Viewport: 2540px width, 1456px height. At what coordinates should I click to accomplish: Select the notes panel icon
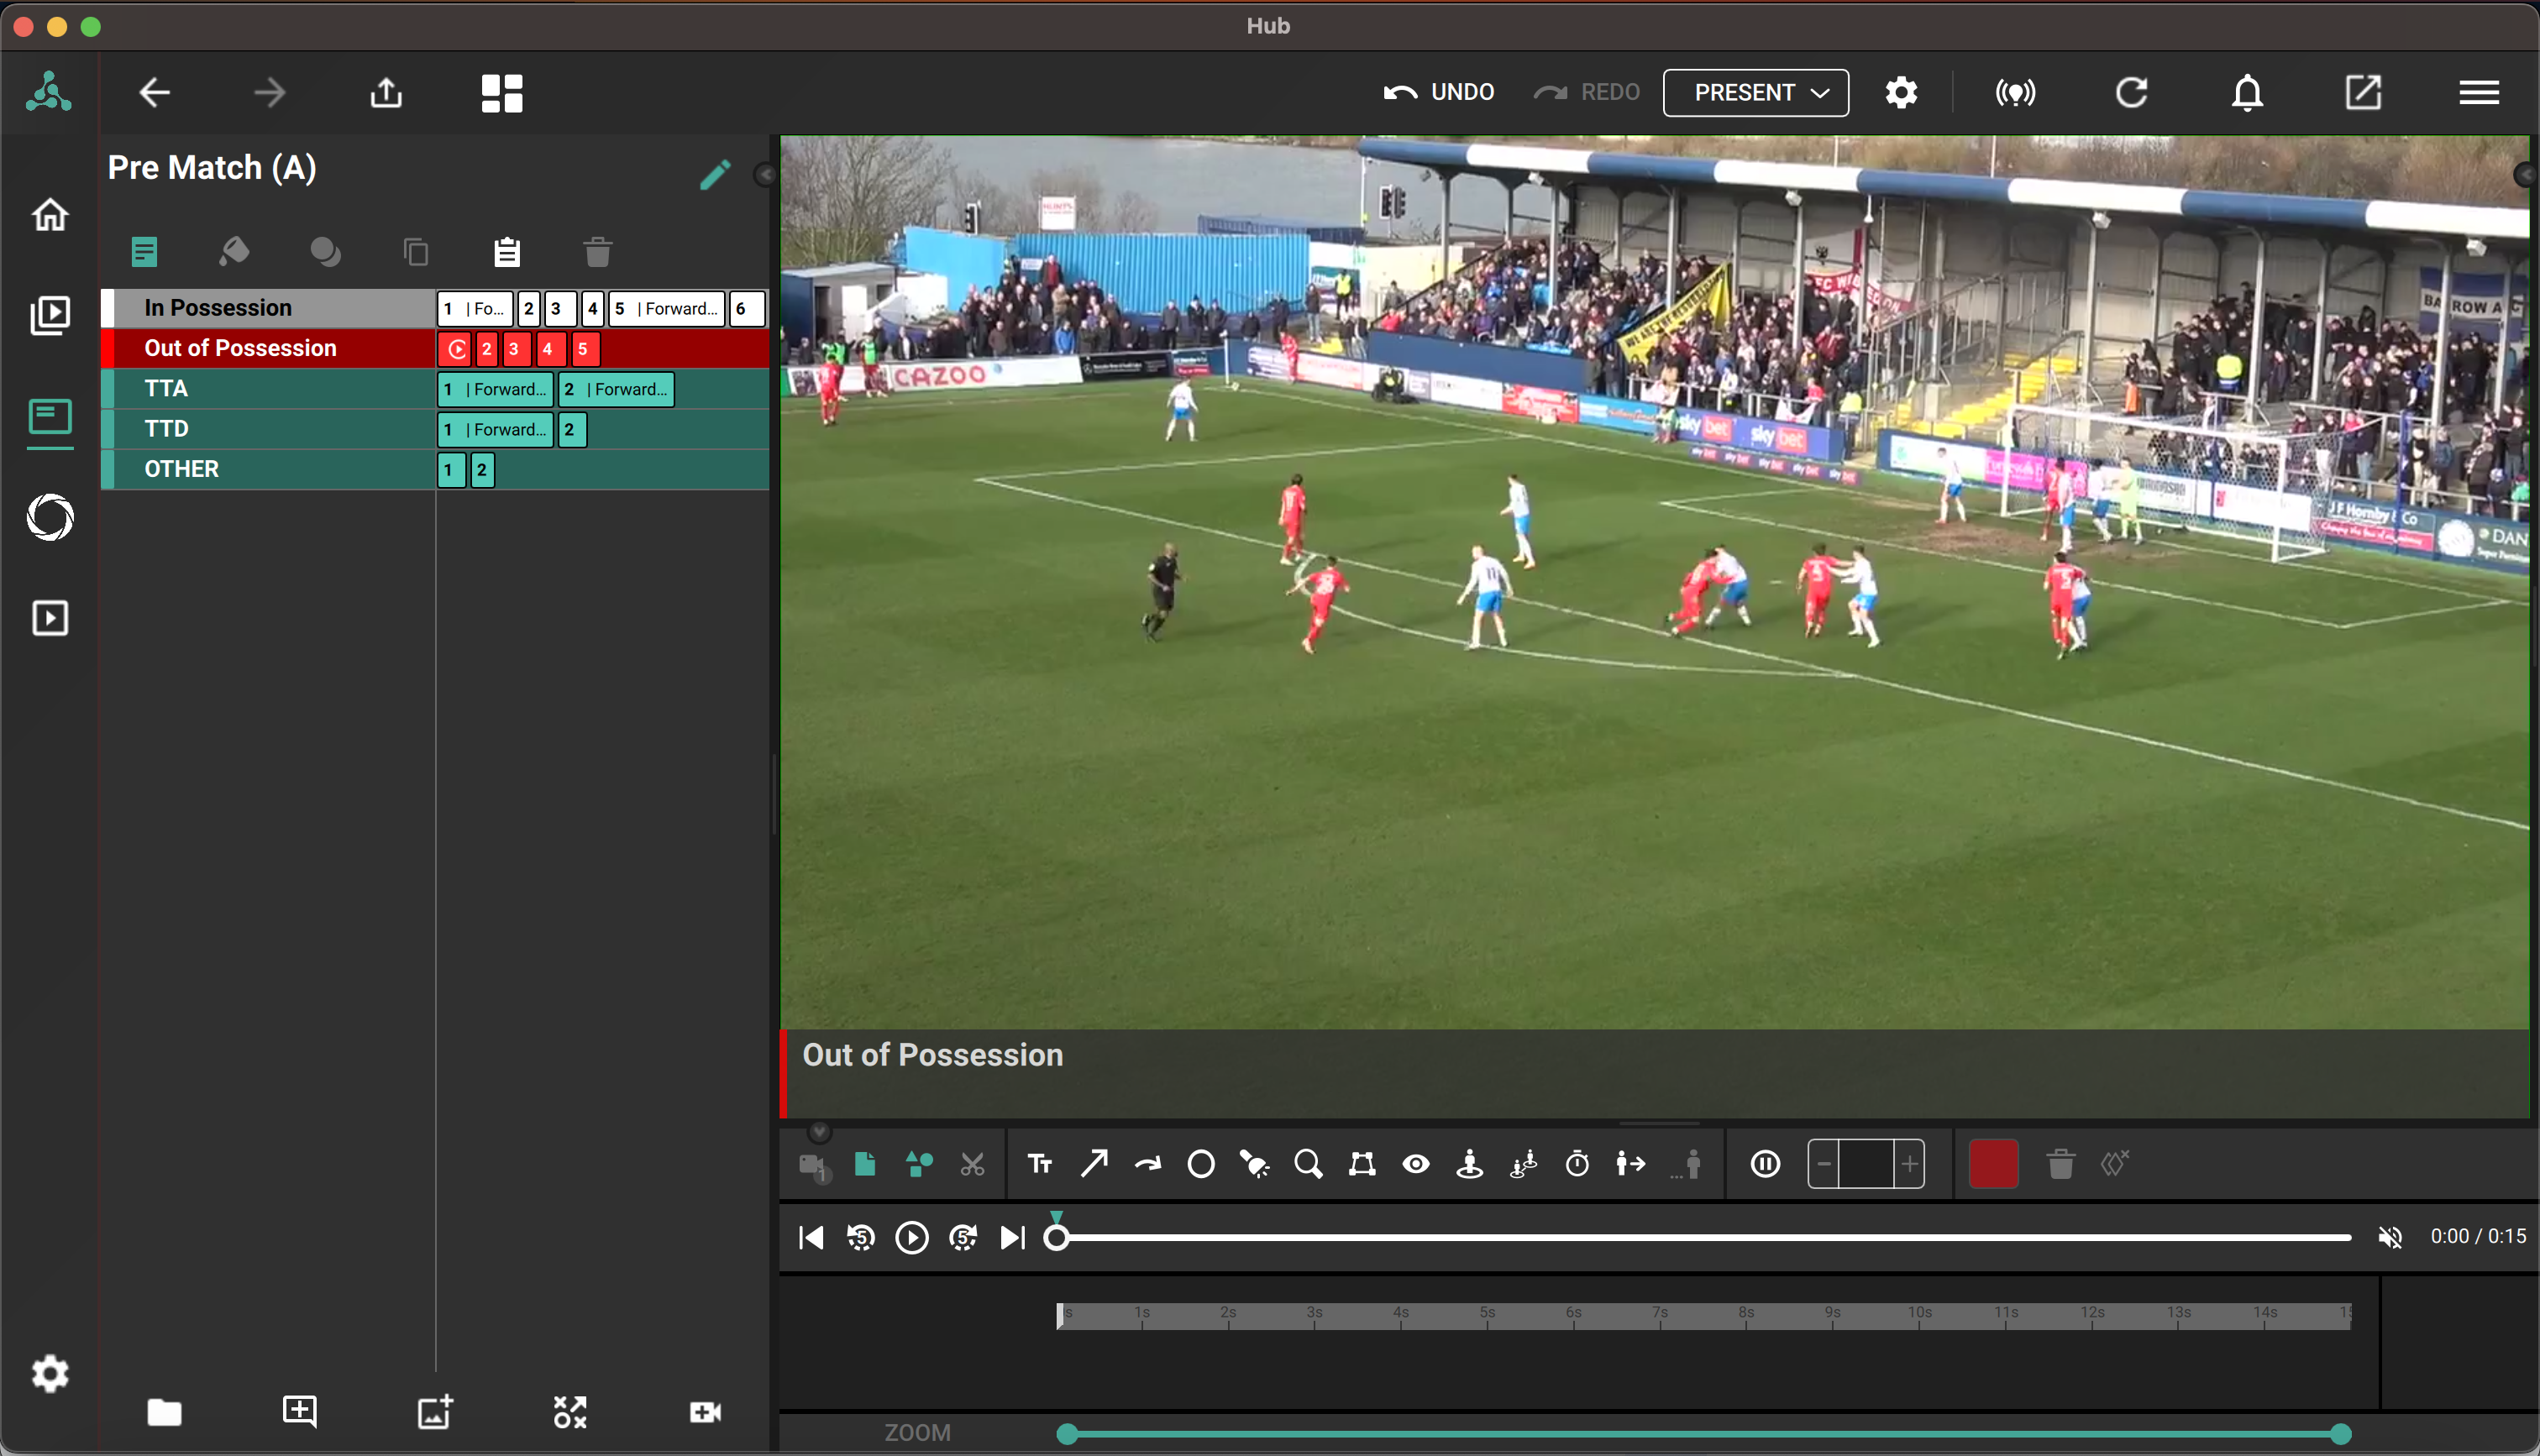pyautogui.click(x=144, y=251)
